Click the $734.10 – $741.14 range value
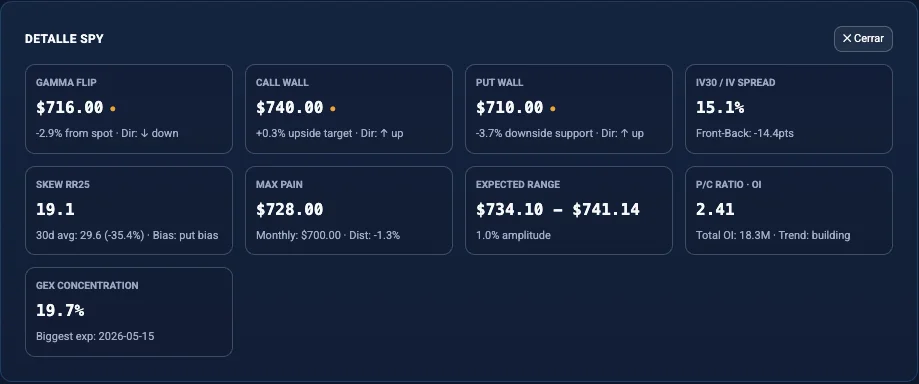Viewport: 919px width, 384px height. [x=557, y=209]
